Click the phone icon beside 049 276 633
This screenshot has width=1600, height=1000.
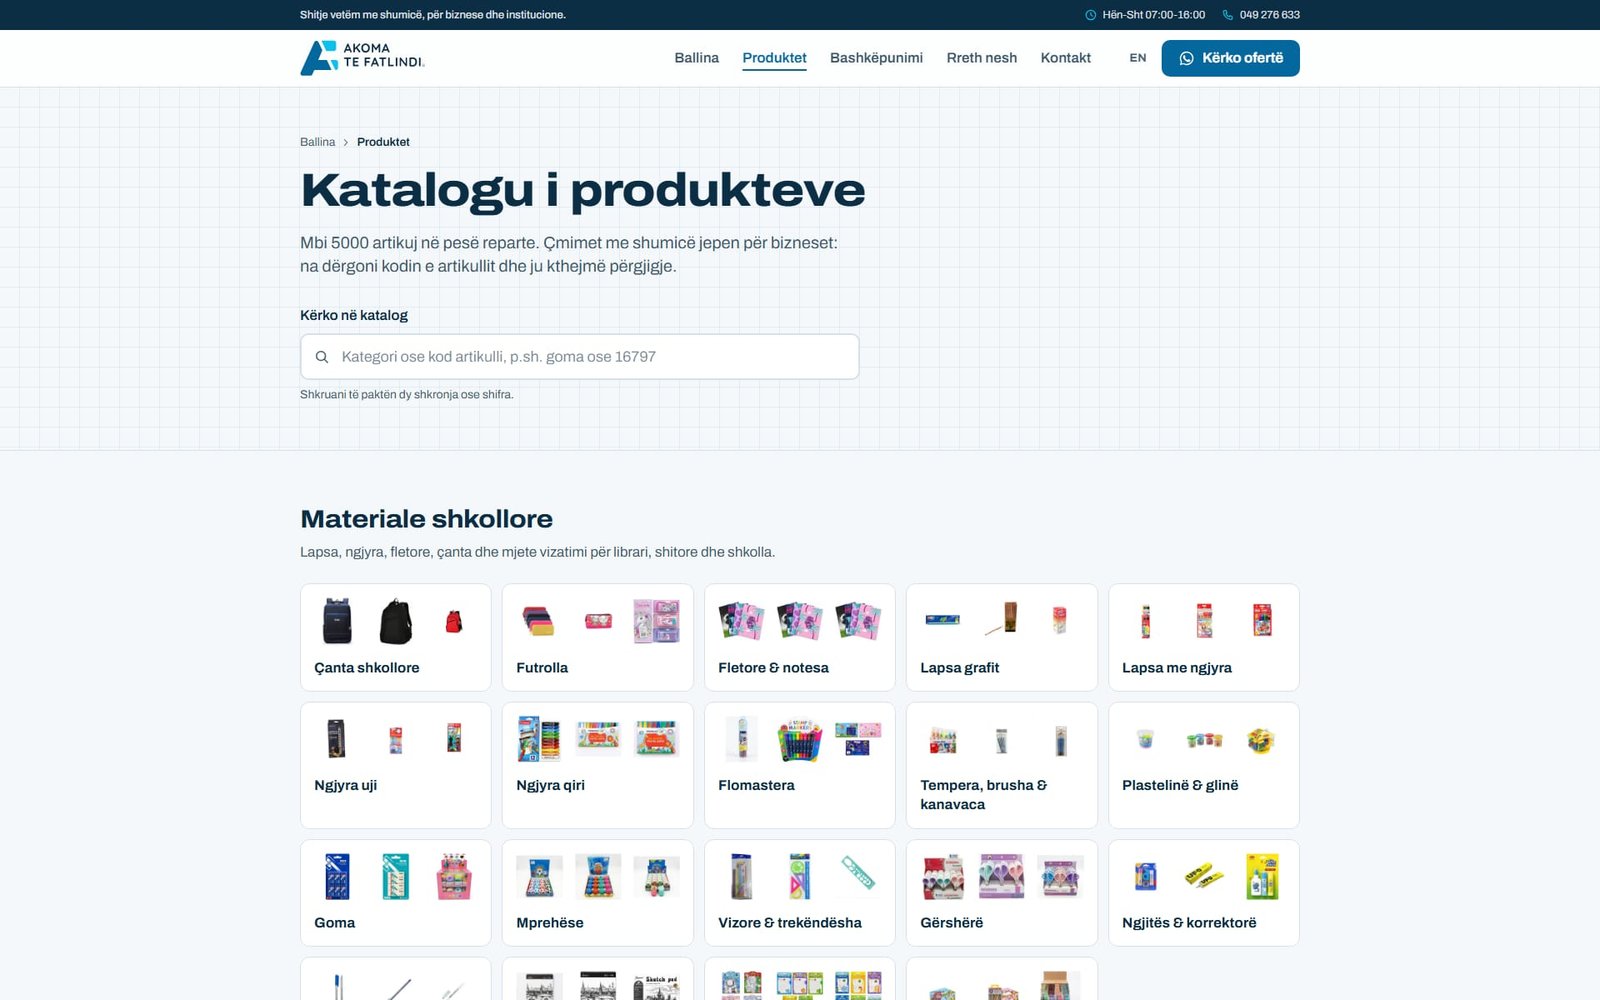(1228, 15)
